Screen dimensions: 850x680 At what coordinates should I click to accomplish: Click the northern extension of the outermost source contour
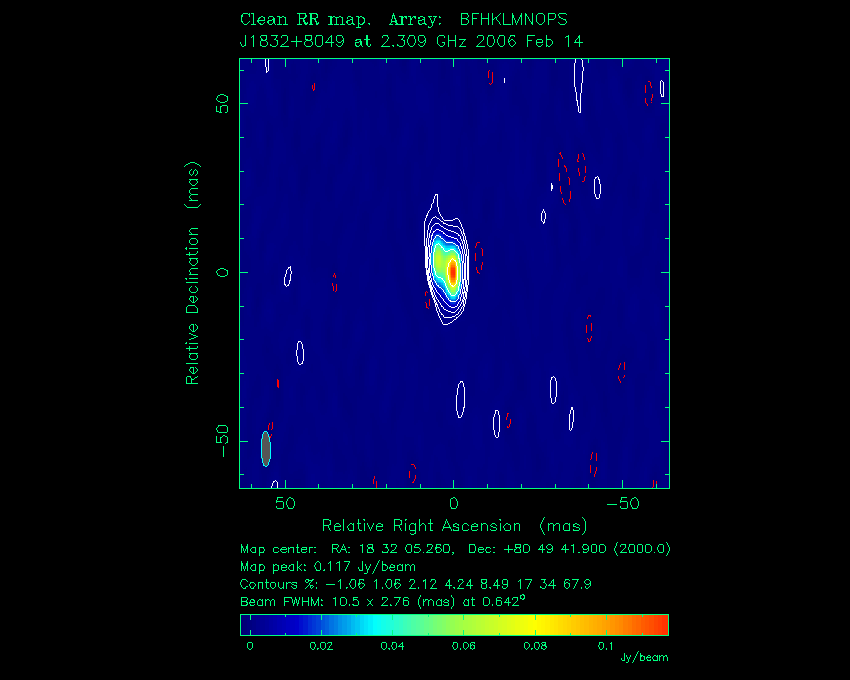(434, 206)
